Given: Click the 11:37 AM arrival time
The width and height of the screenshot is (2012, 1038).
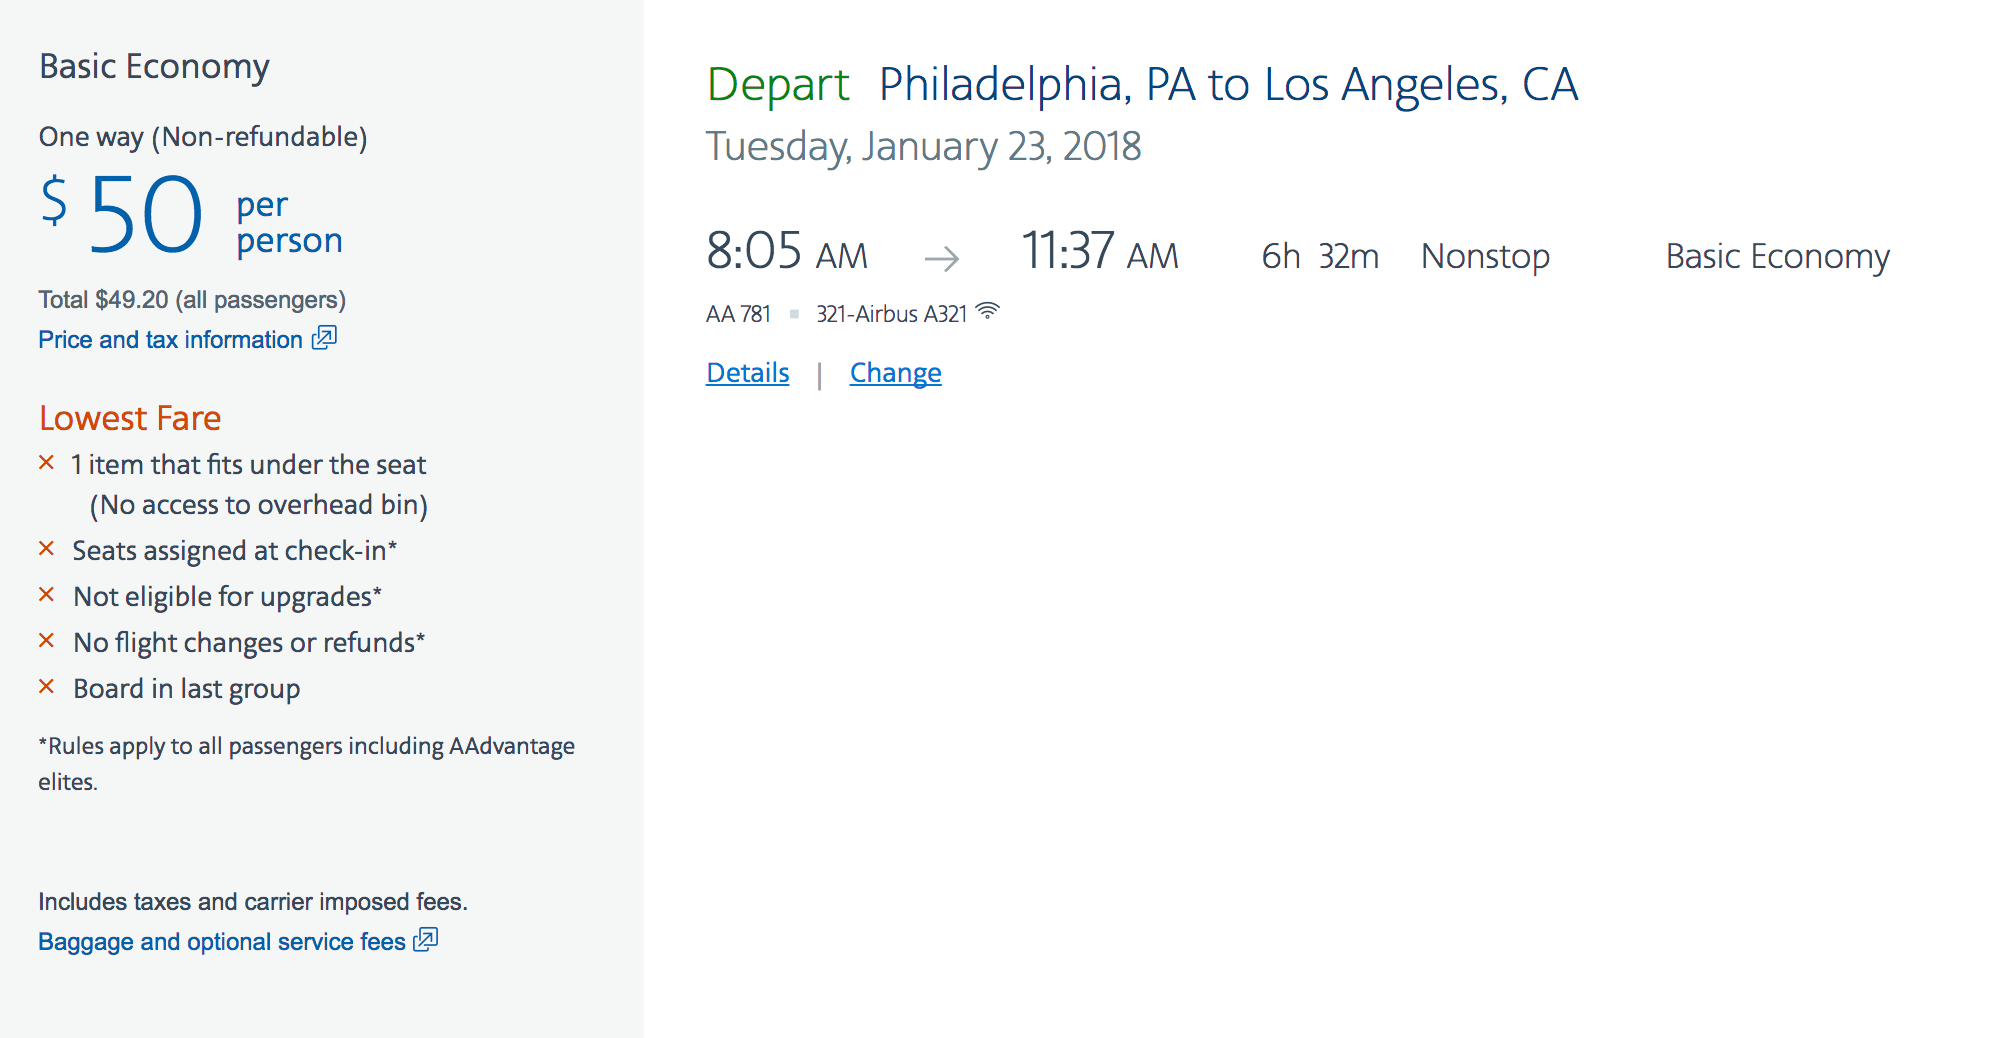Looking at the screenshot, I should point(1099,252).
